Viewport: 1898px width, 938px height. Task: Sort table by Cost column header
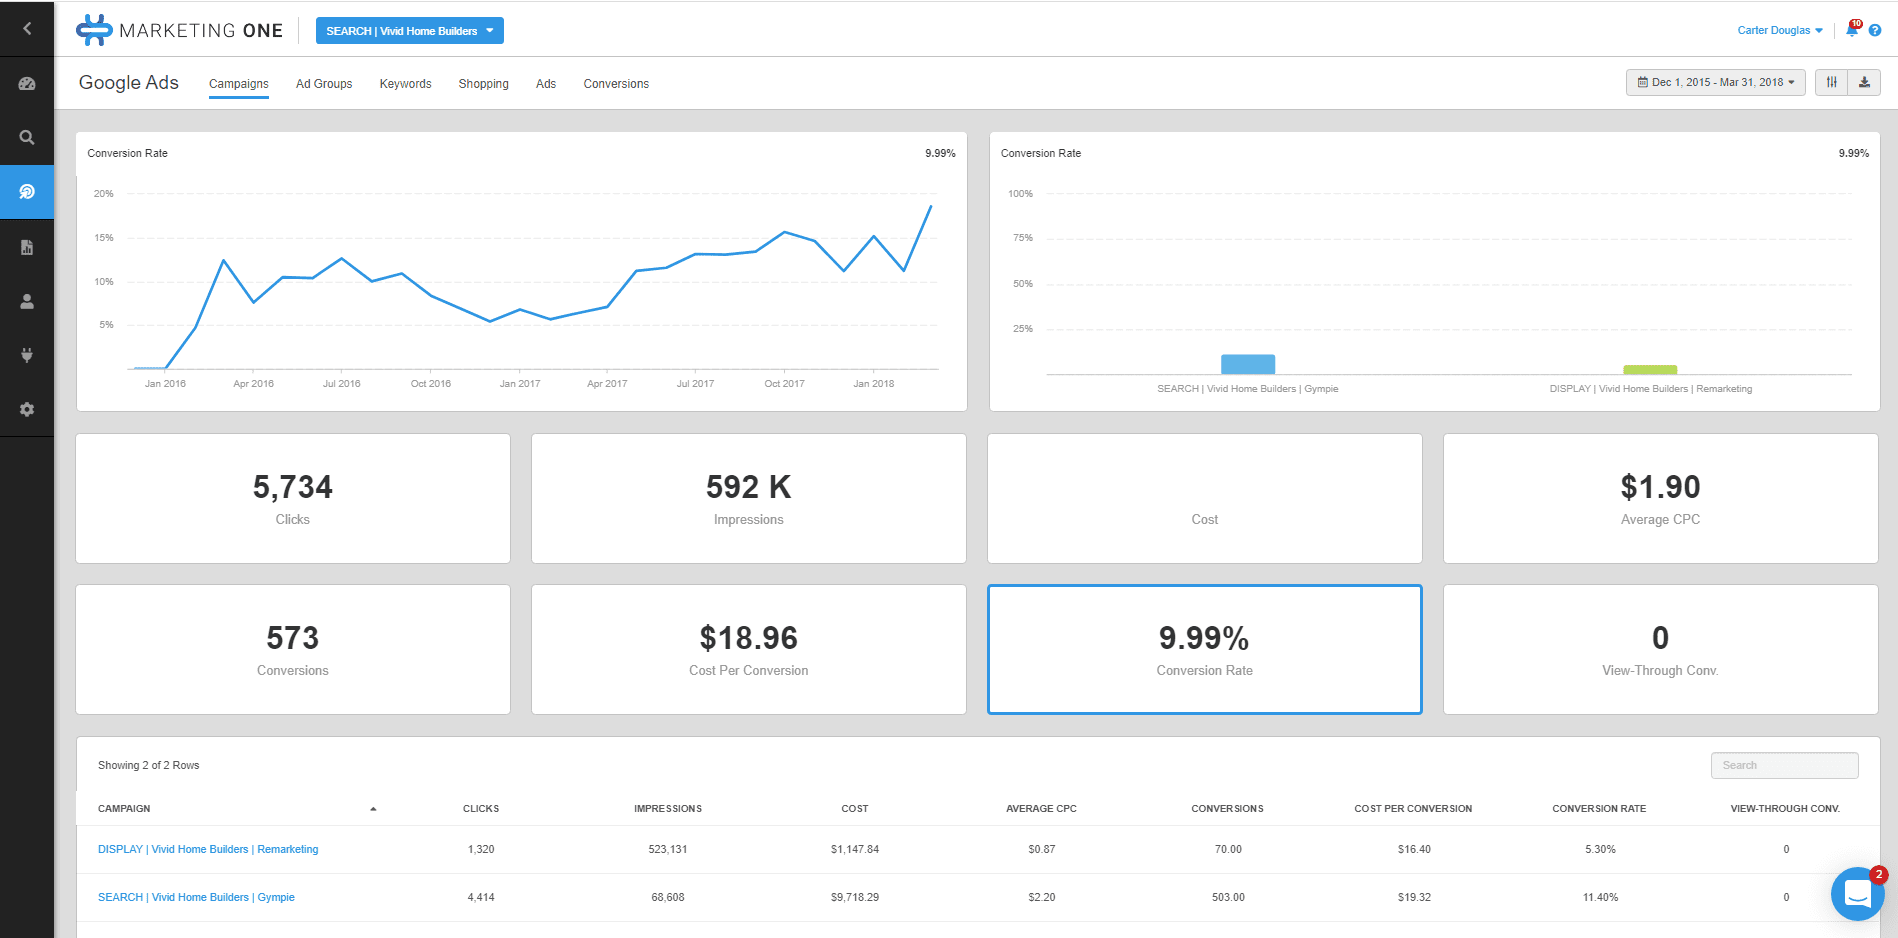pyautogui.click(x=855, y=809)
